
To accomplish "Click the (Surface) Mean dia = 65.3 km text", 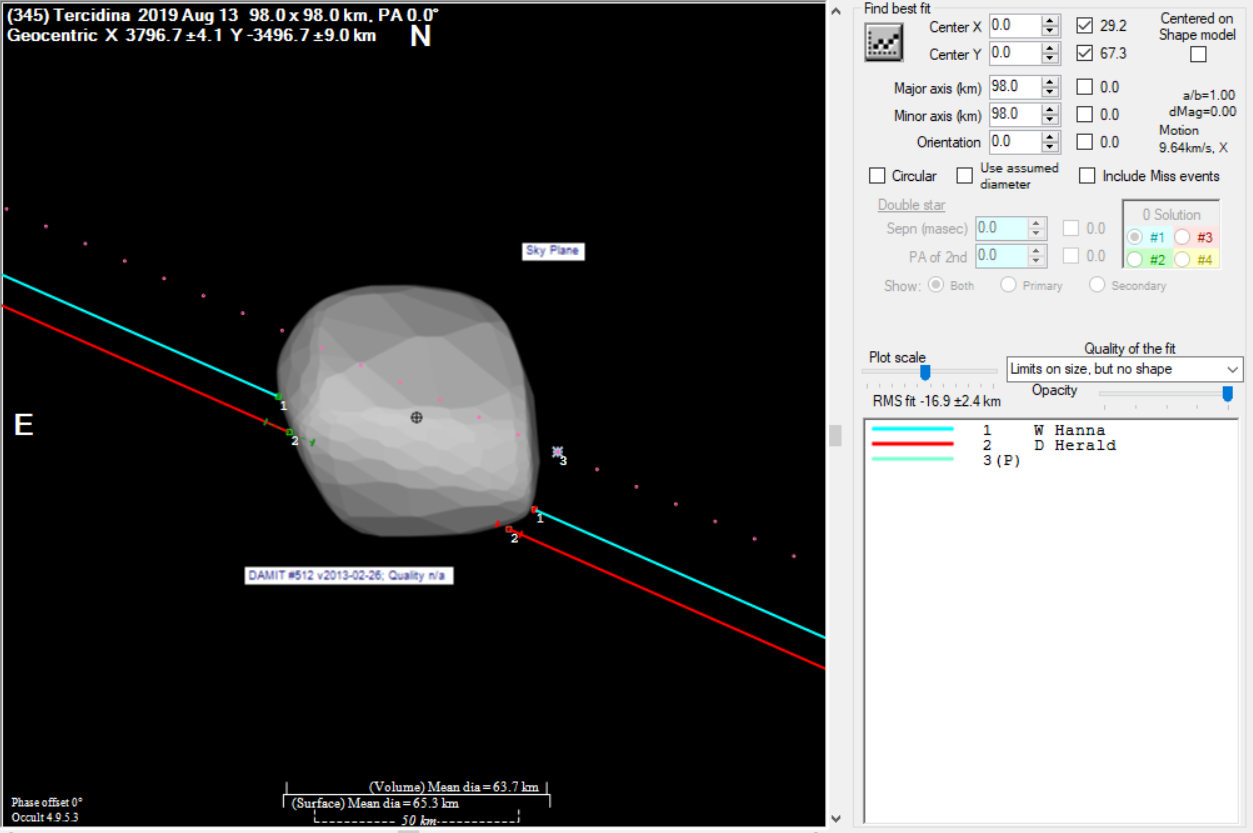I will tap(375, 802).
